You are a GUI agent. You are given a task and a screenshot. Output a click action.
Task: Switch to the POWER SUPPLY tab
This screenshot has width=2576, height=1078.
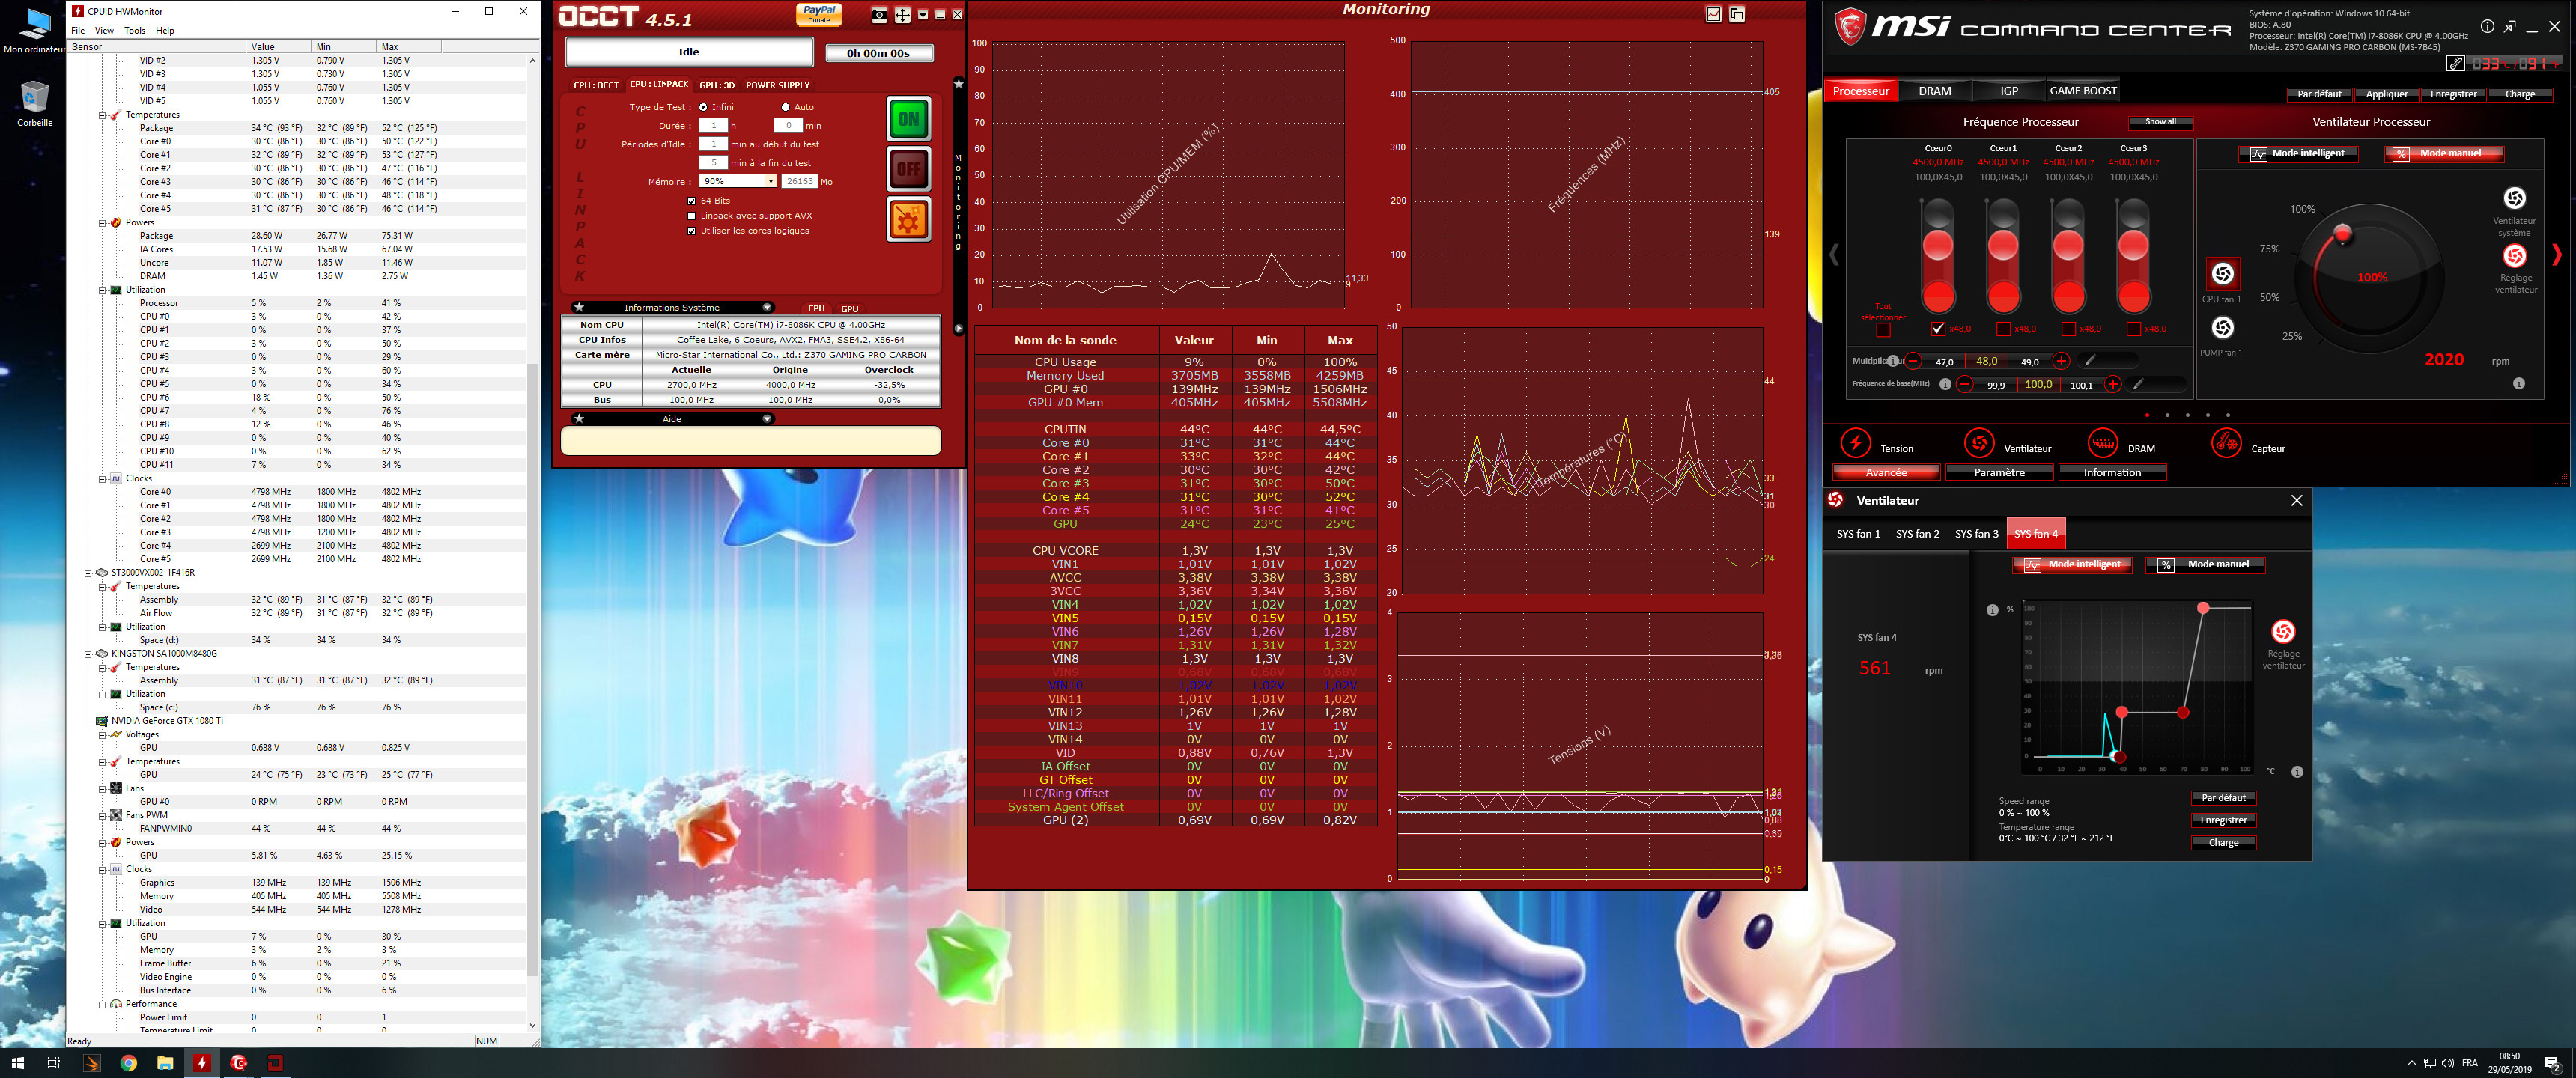(x=777, y=85)
